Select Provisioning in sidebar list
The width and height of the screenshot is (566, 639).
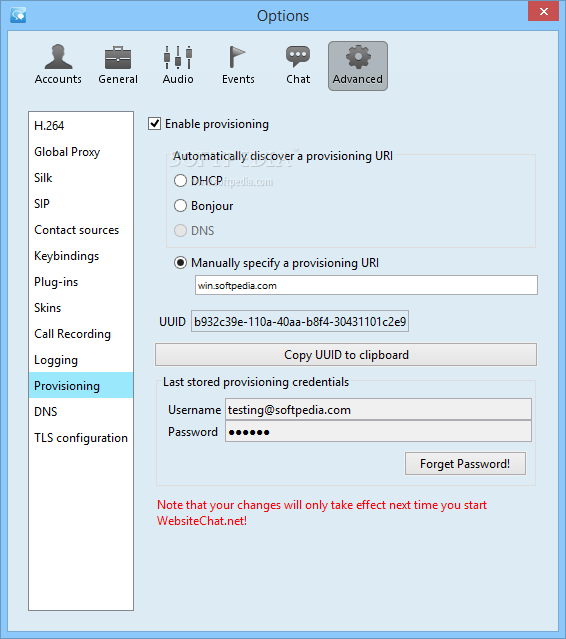pos(81,385)
